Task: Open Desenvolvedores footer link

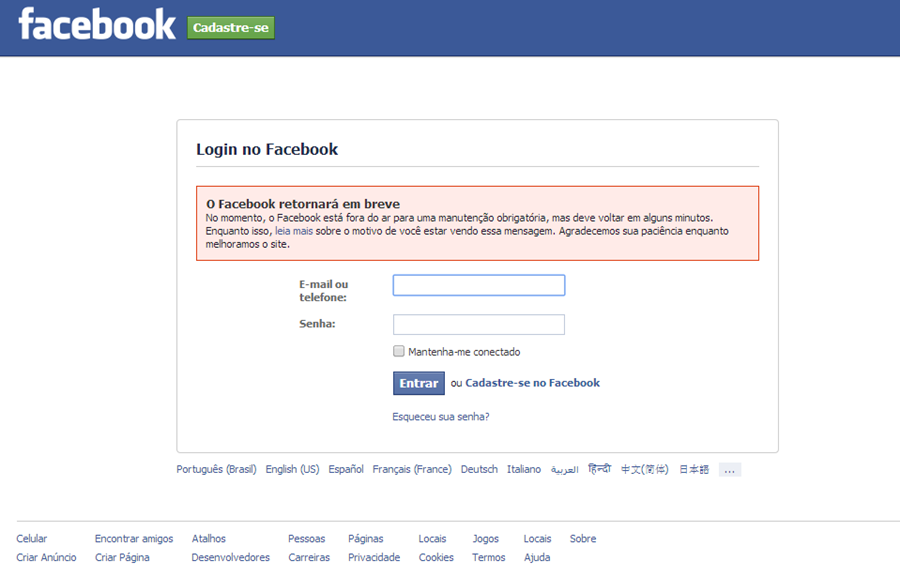Action: (x=231, y=558)
